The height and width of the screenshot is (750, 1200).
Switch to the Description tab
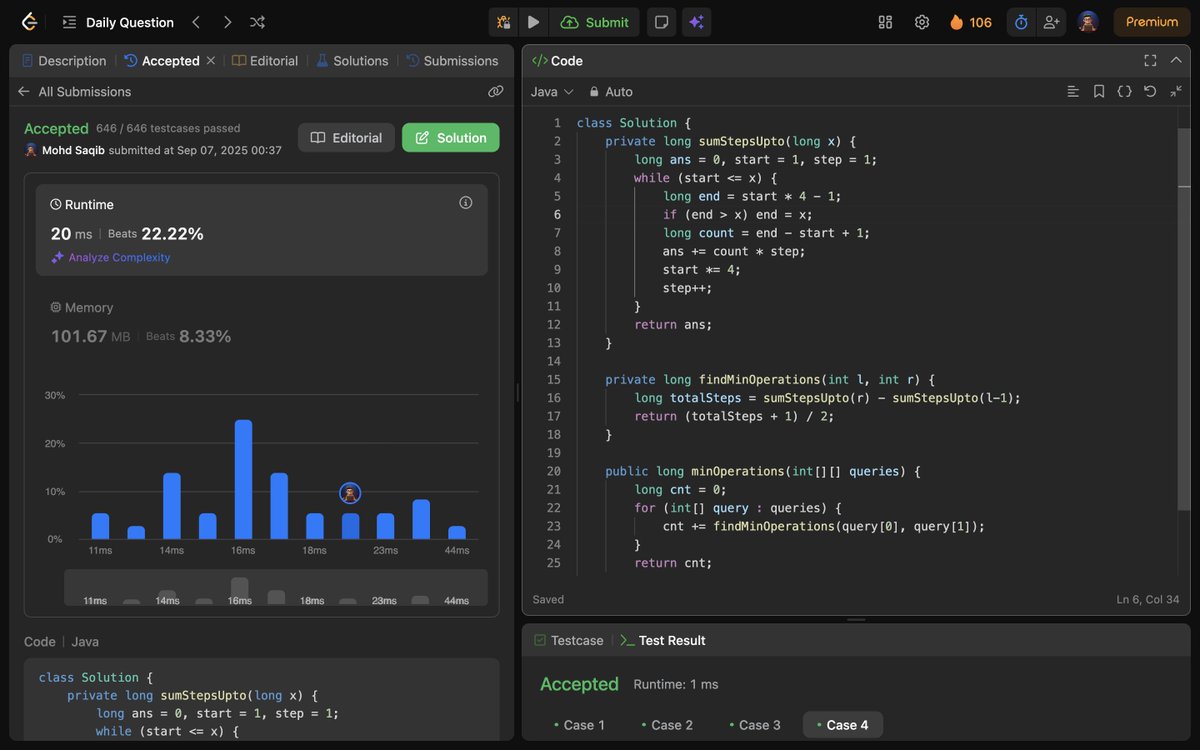coord(64,61)
